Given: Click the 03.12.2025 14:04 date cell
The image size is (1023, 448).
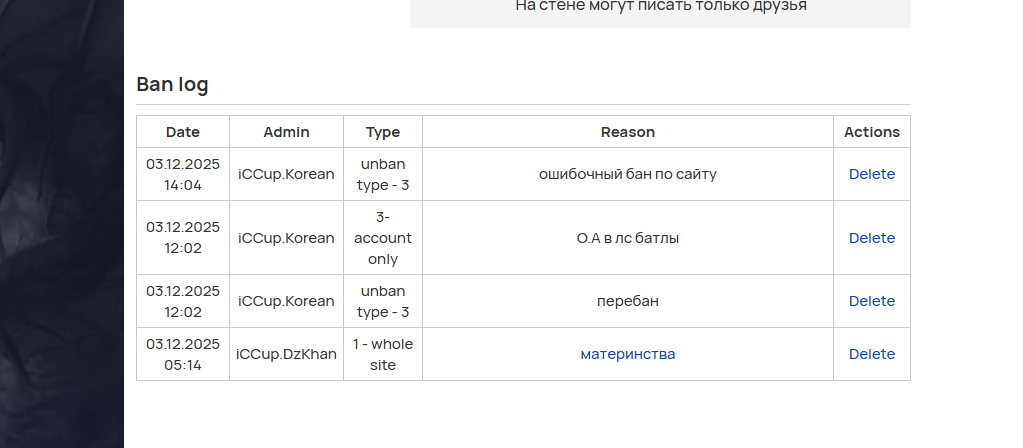Looking at the screenshot, I should [x=183, y=174].
